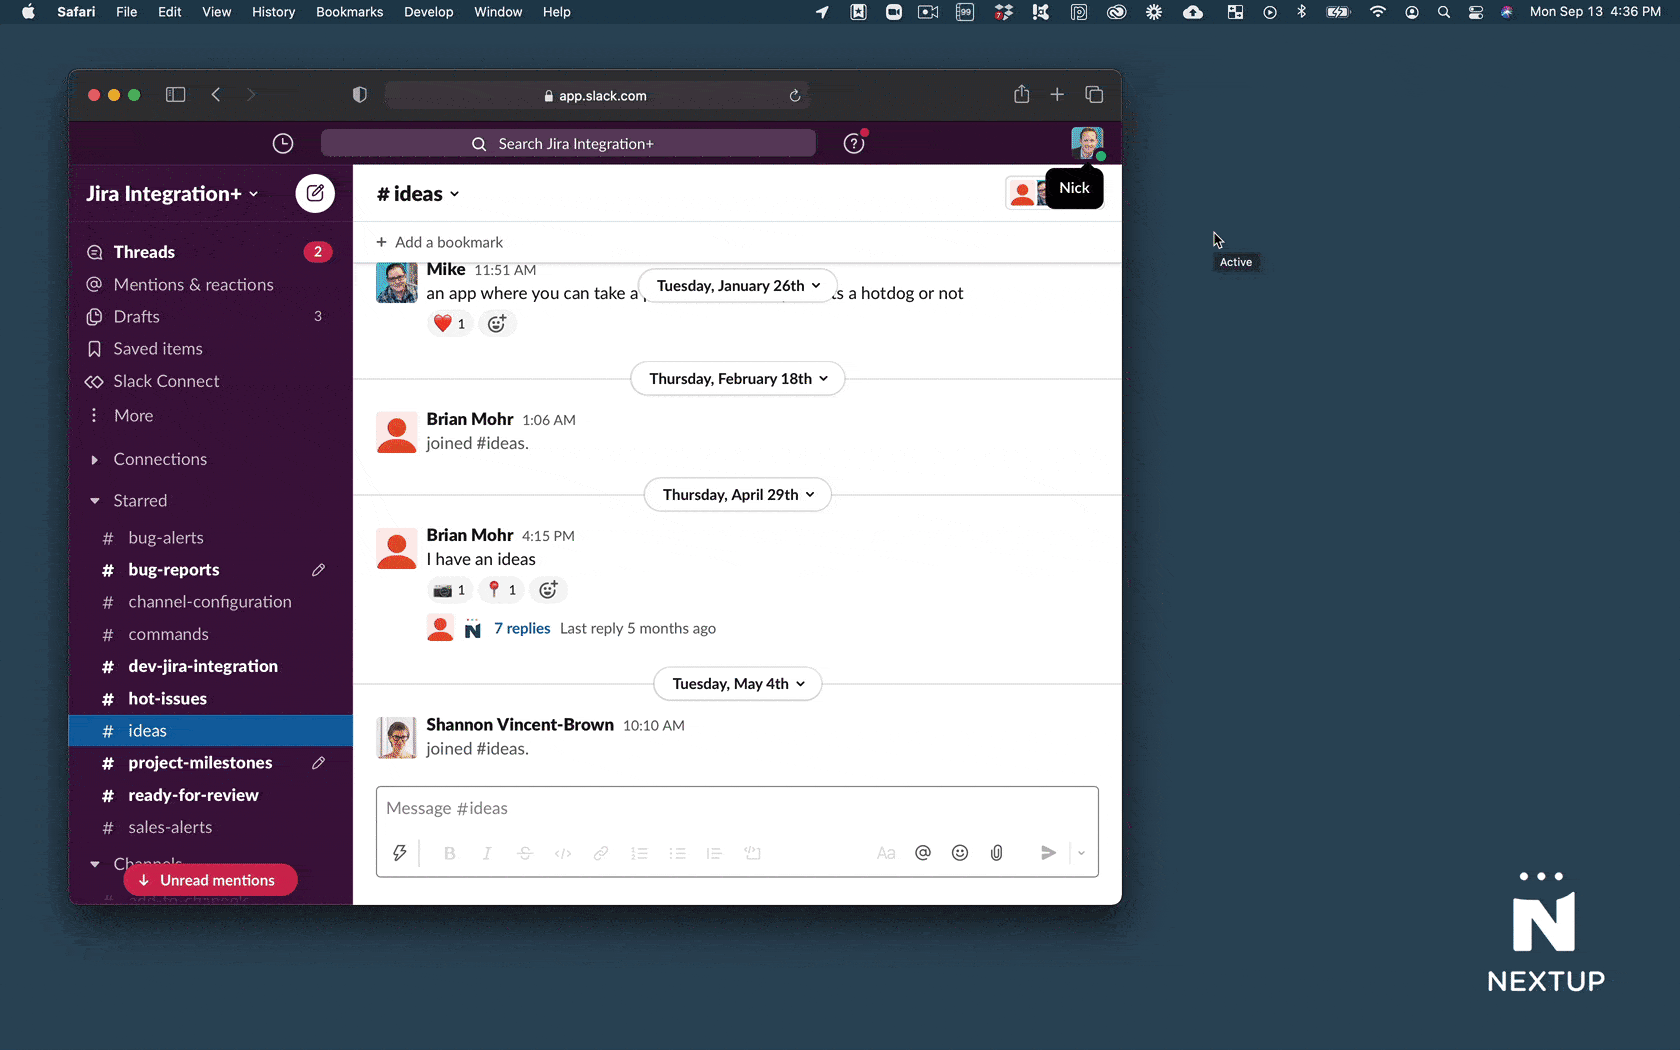Click Add a bookmark
The height and width of the screenshot is (1050, 1680).
tap(439, 242)
